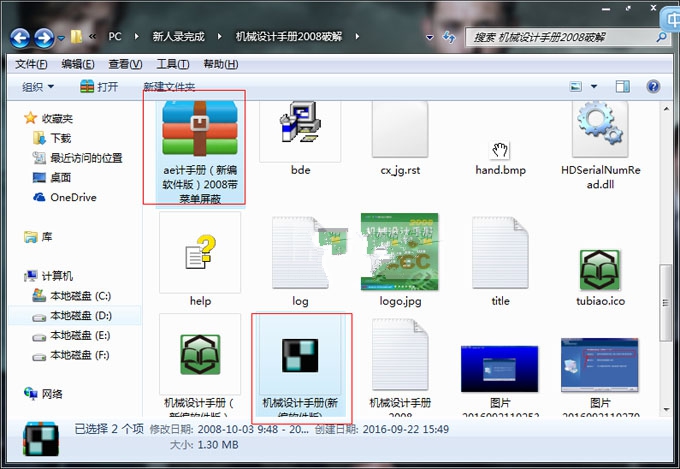The height and width of the screenshot is (469, 680).
Task: Select 库 in the navigation pane
Action: [47, 237]
